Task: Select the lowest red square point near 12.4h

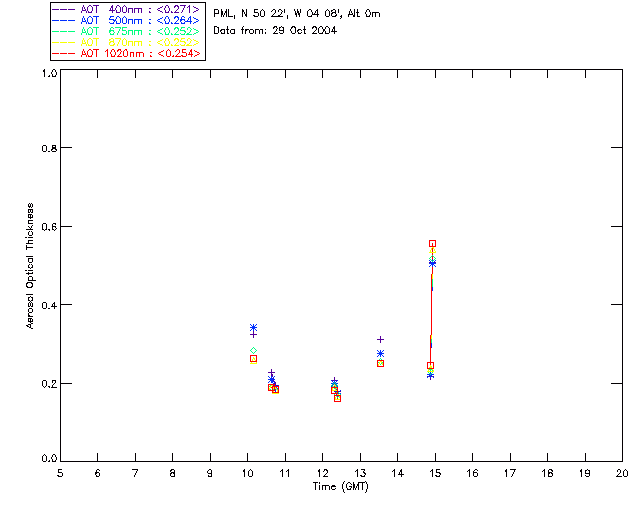Action: (338, 398)
